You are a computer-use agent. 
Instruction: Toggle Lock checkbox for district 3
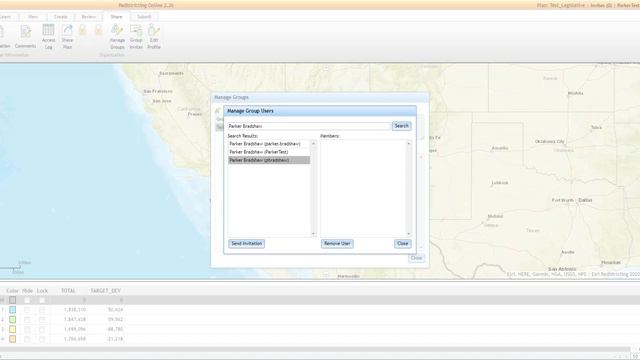point(42,329)
